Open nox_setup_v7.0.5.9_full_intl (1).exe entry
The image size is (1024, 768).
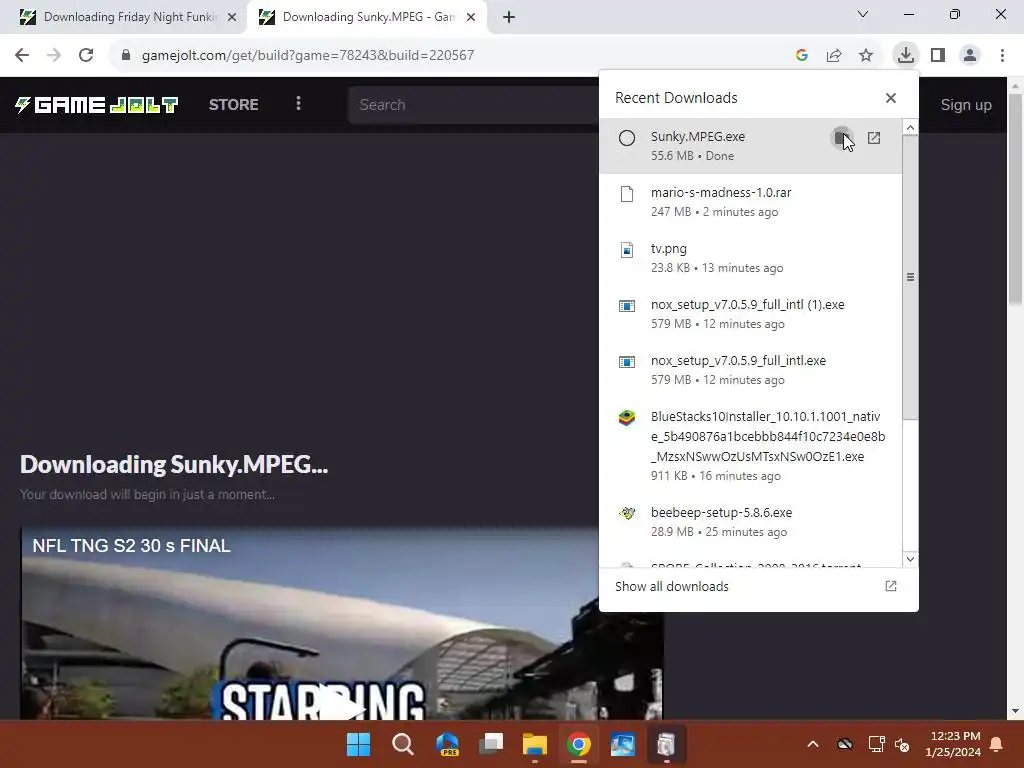coord(751,314)
